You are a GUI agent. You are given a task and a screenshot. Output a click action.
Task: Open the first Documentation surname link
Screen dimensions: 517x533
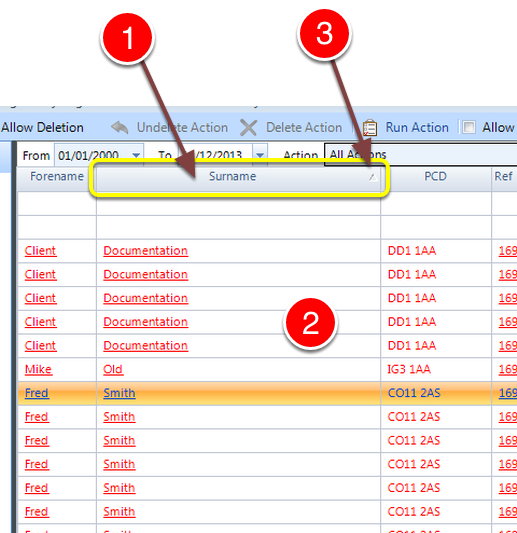click(145, 251)
